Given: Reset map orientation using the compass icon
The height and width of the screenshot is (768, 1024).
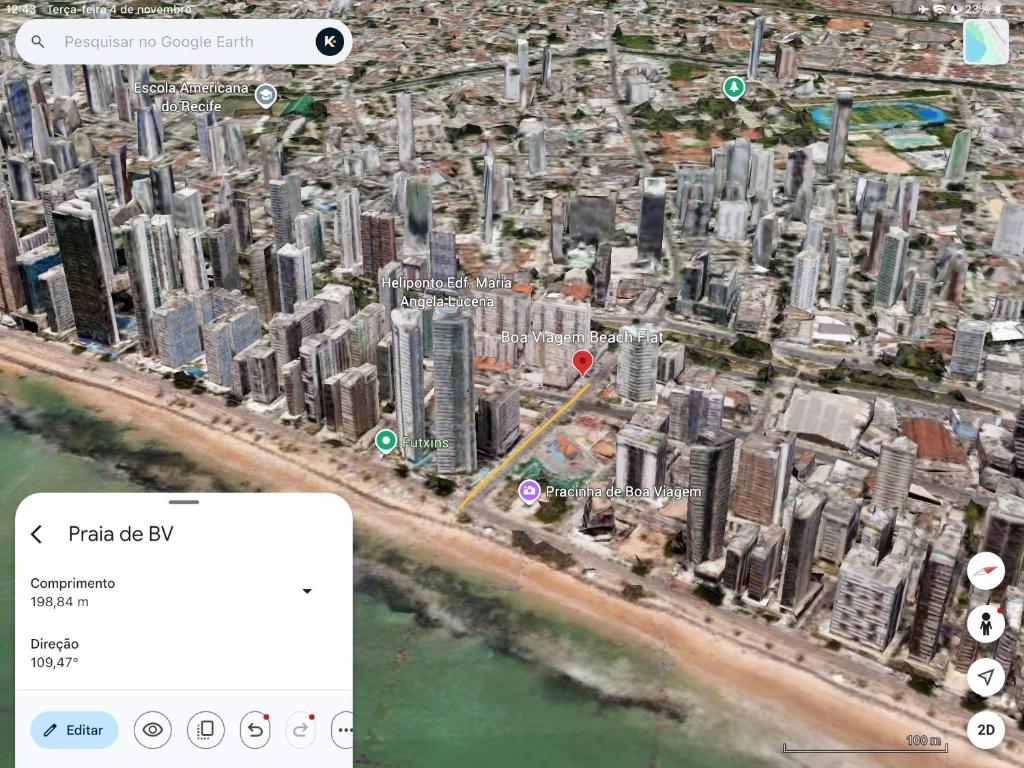Looking at the screenshot, I should (986, 571).
